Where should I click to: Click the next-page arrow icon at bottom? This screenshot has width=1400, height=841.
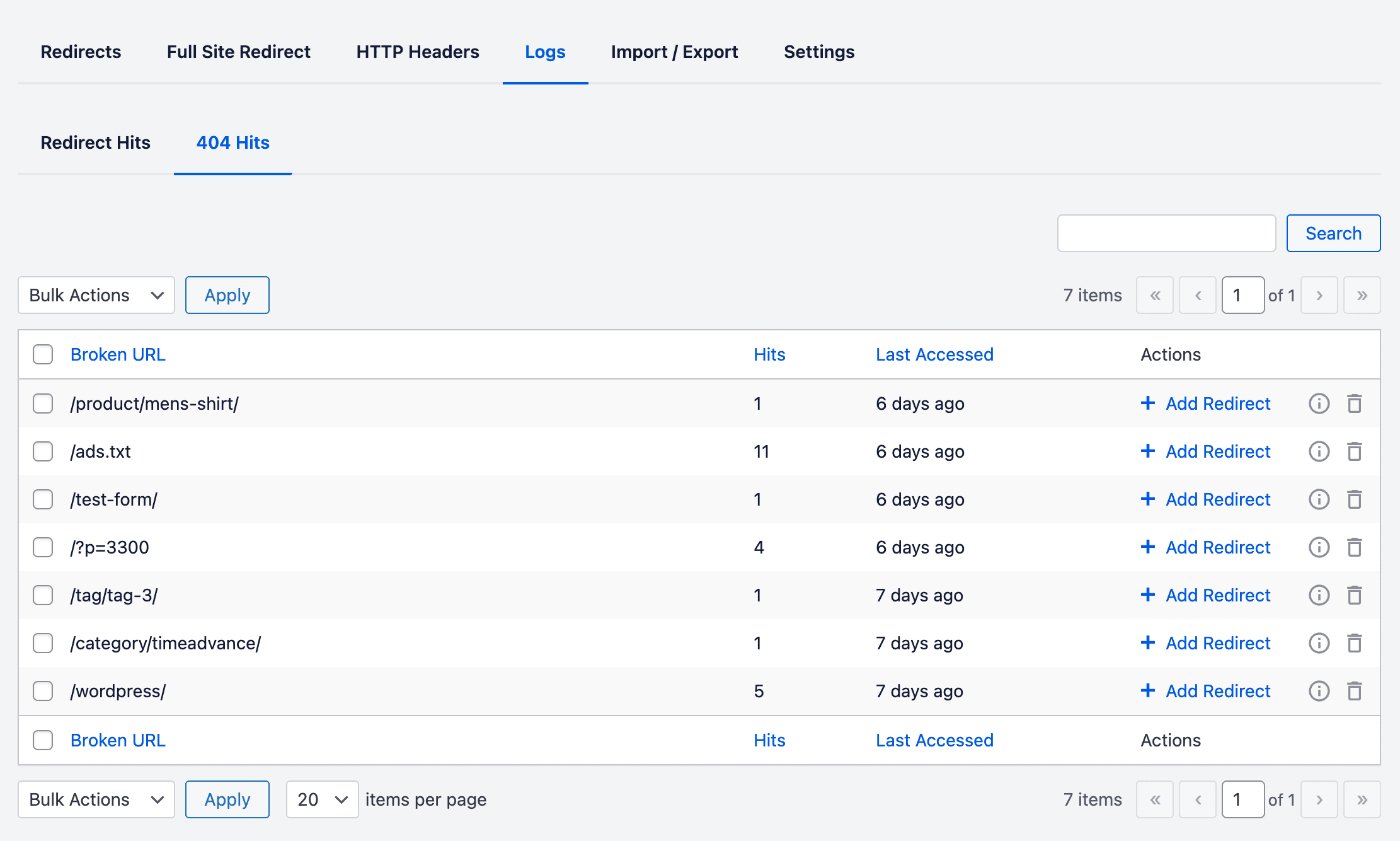pos(1319,799)
